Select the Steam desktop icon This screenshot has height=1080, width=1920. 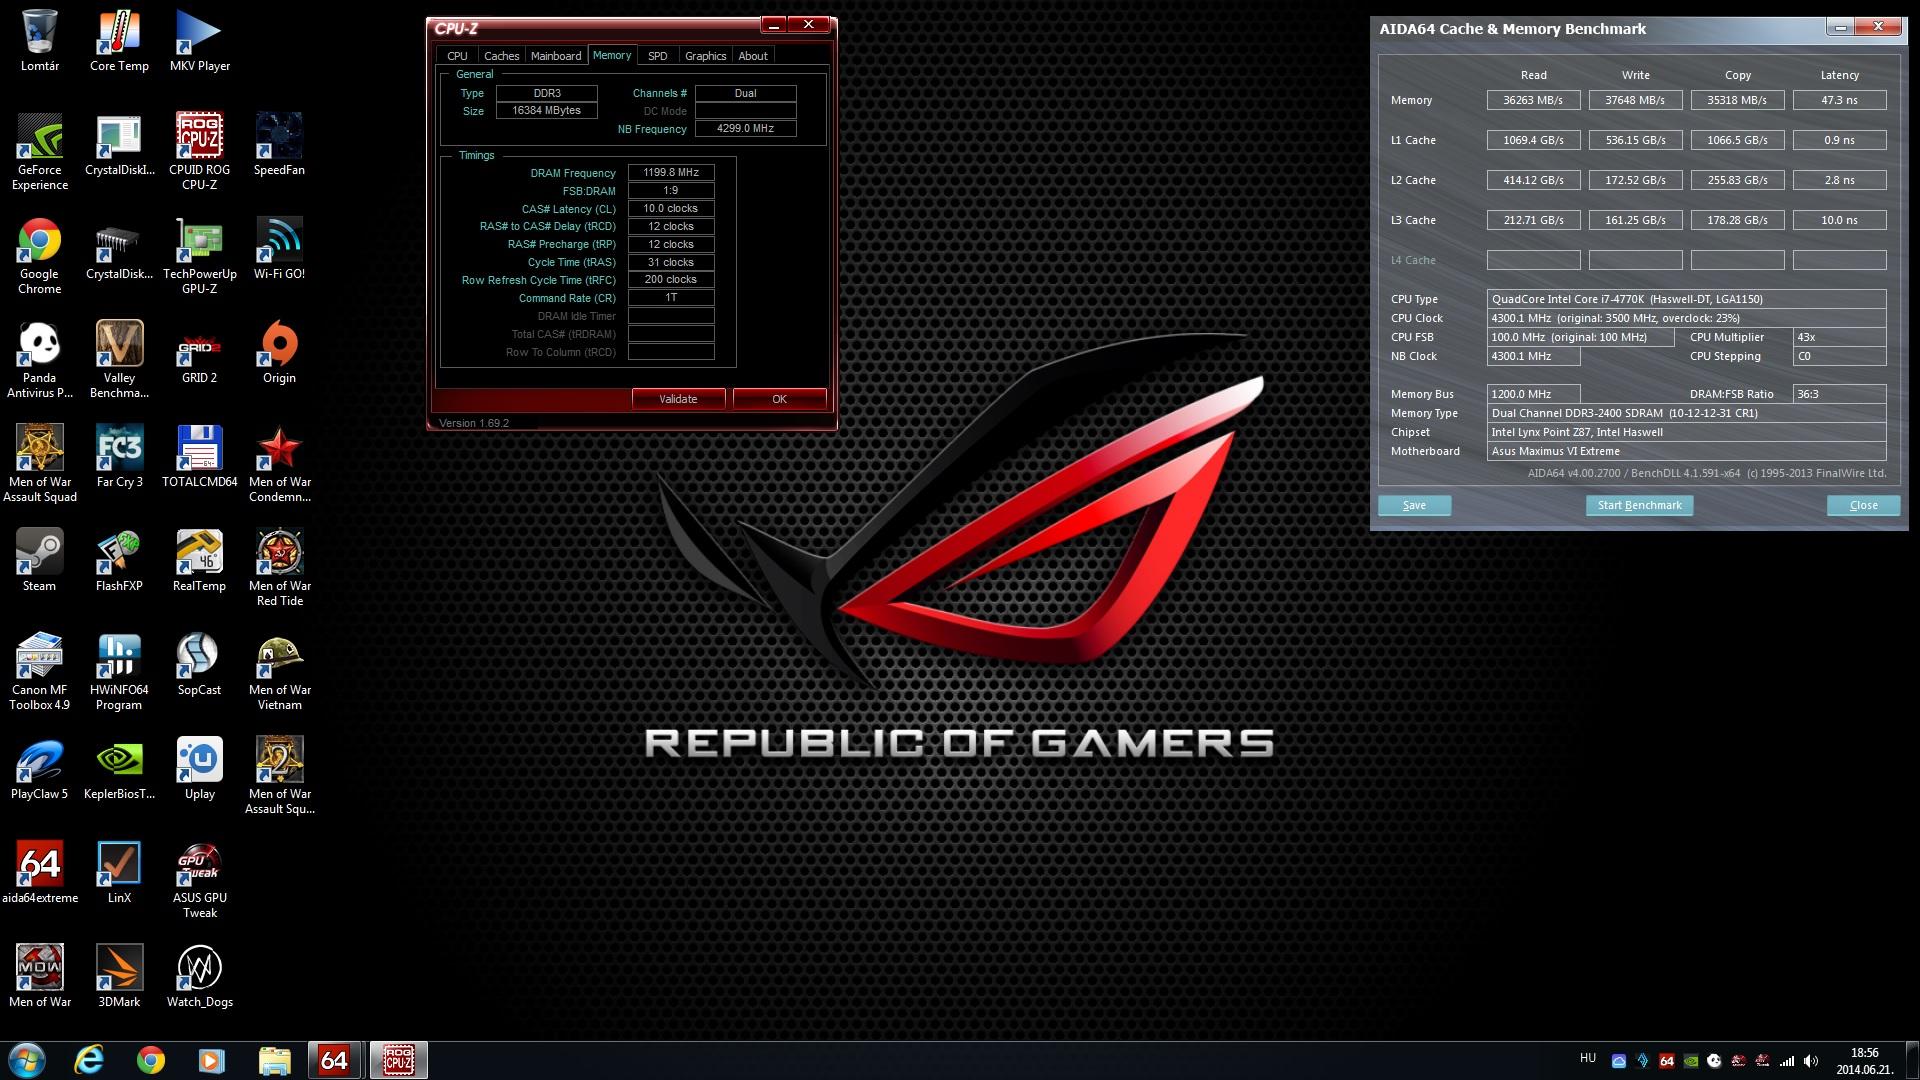[x=40, y=561]
